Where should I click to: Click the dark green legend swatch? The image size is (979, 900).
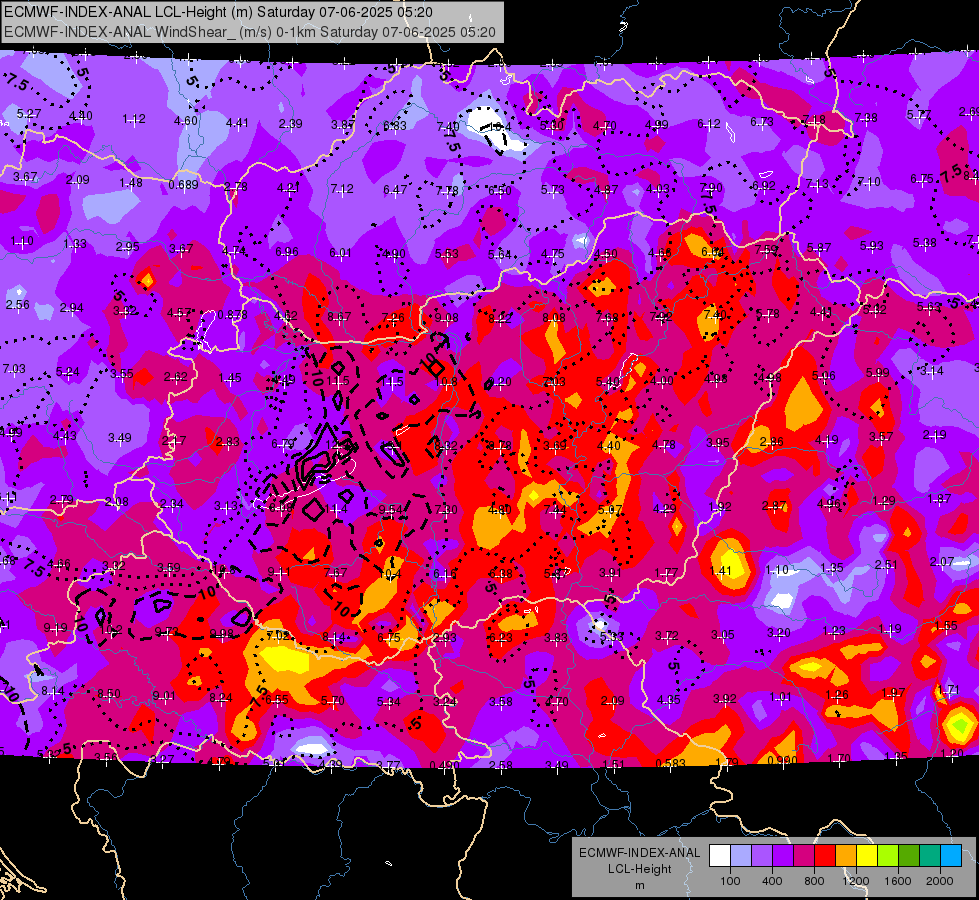point(909,856)
